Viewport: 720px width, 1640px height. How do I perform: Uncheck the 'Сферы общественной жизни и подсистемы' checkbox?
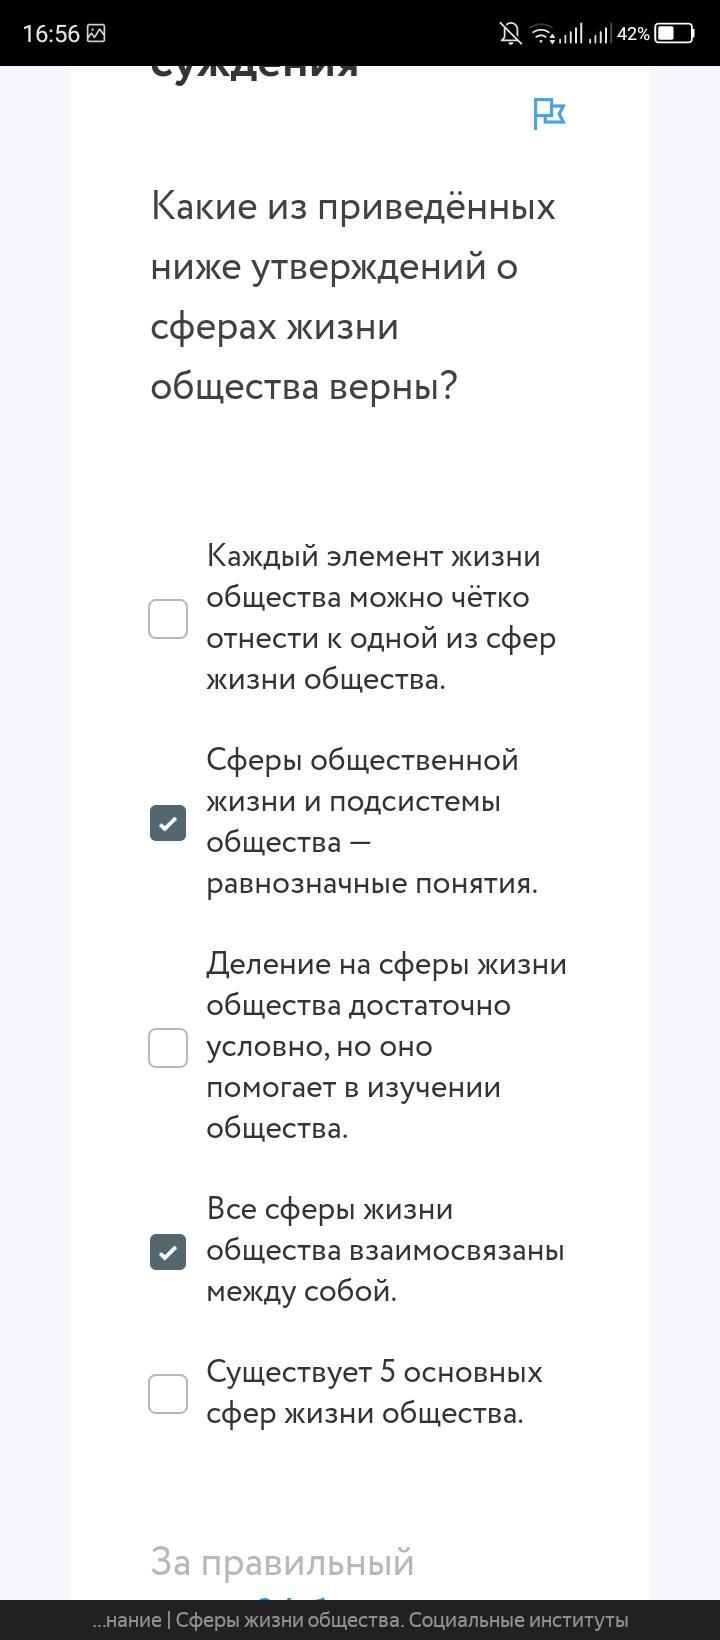pos(168,823)
